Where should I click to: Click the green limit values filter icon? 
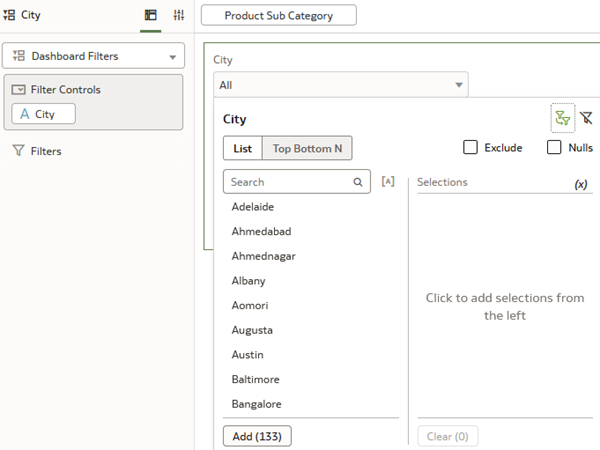click(562, 119)
